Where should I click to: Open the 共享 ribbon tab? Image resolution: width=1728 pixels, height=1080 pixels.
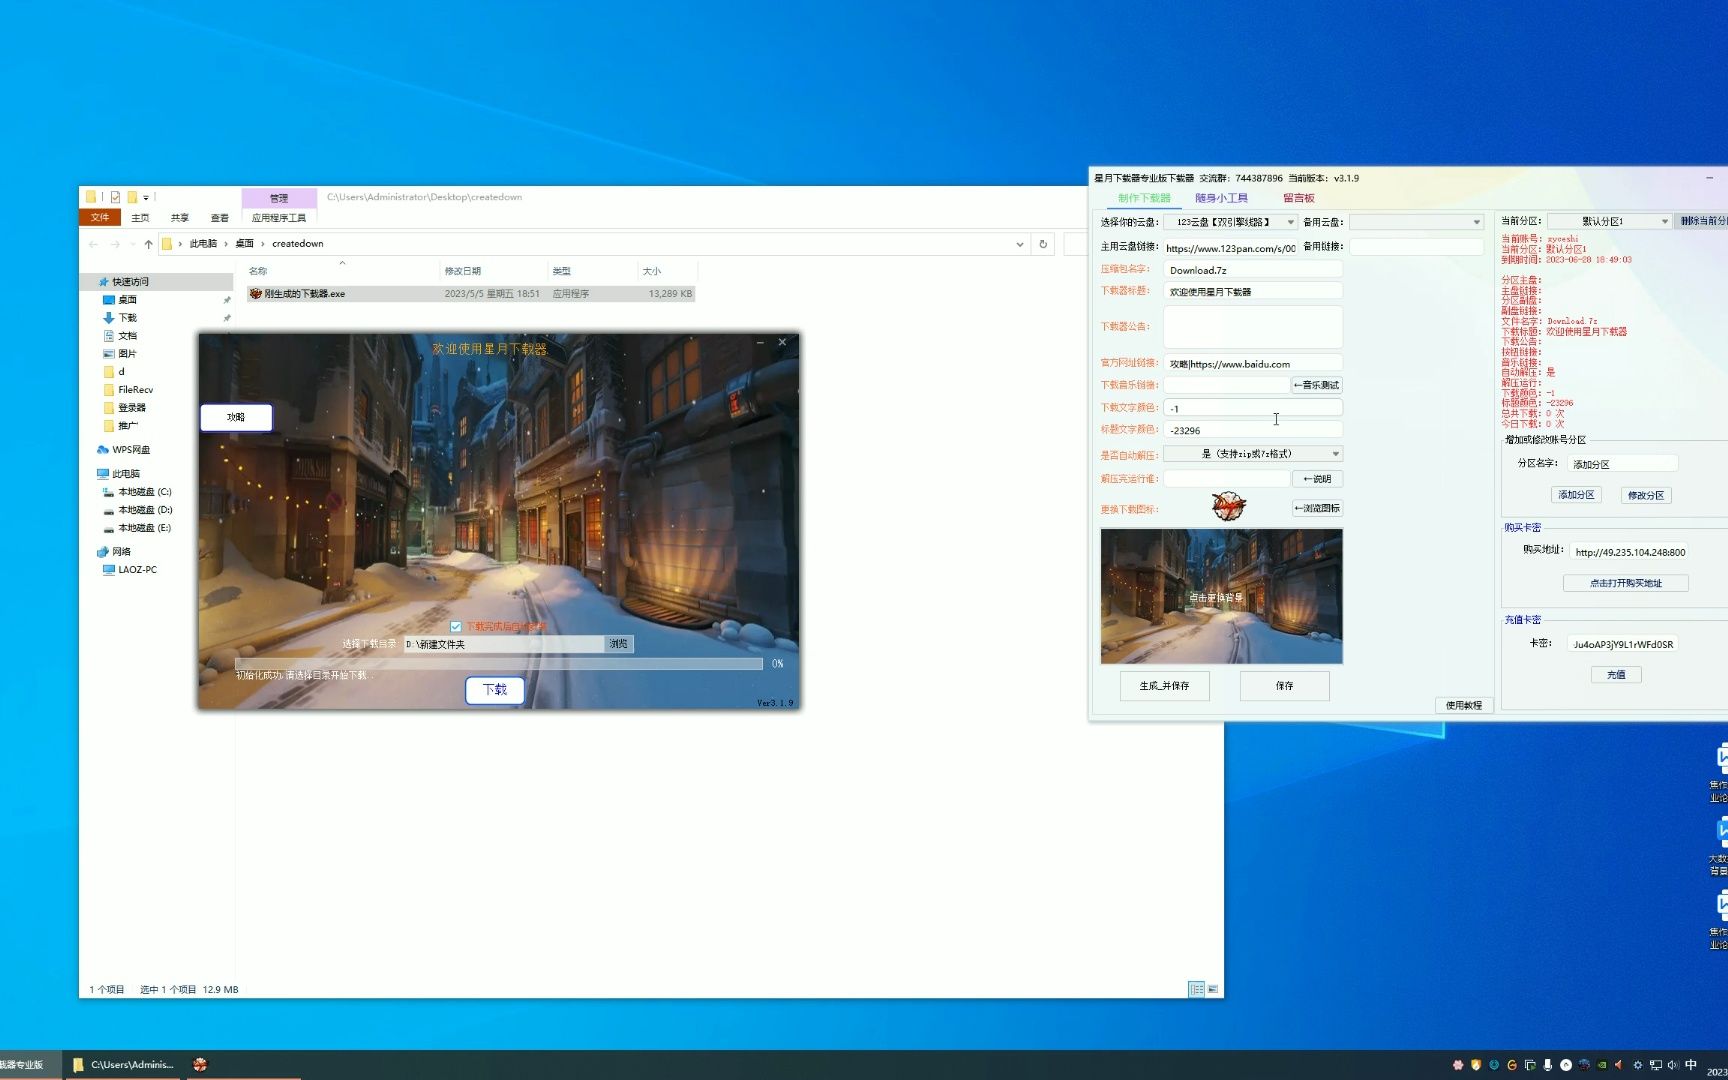[x=180, y=217]
